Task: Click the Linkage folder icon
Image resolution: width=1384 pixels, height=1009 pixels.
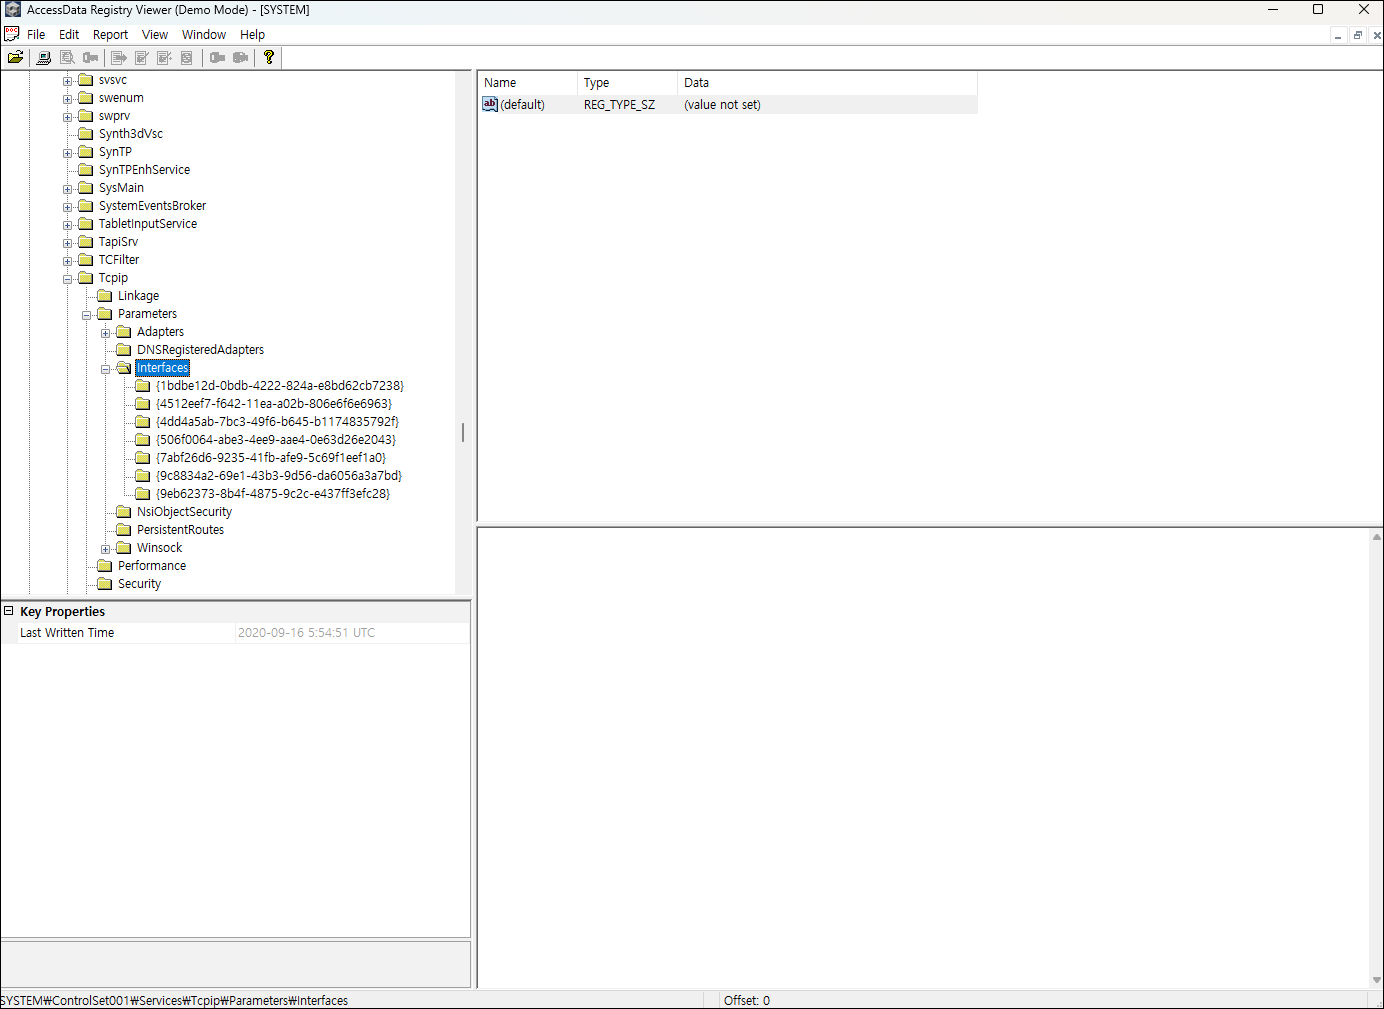Action: [x=105, y=296]
